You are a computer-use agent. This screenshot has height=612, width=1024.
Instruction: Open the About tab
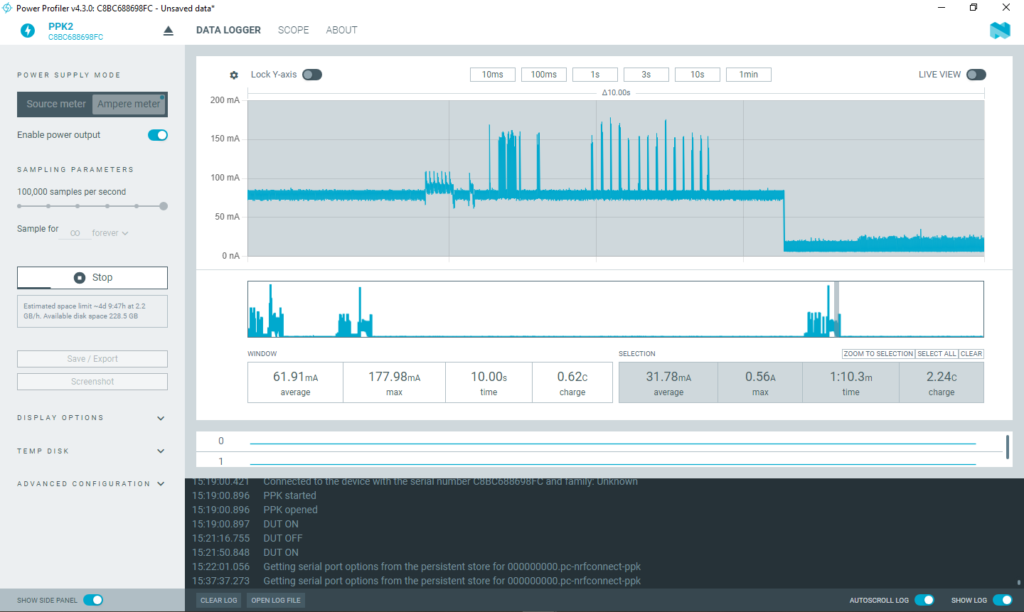(341, 30)
